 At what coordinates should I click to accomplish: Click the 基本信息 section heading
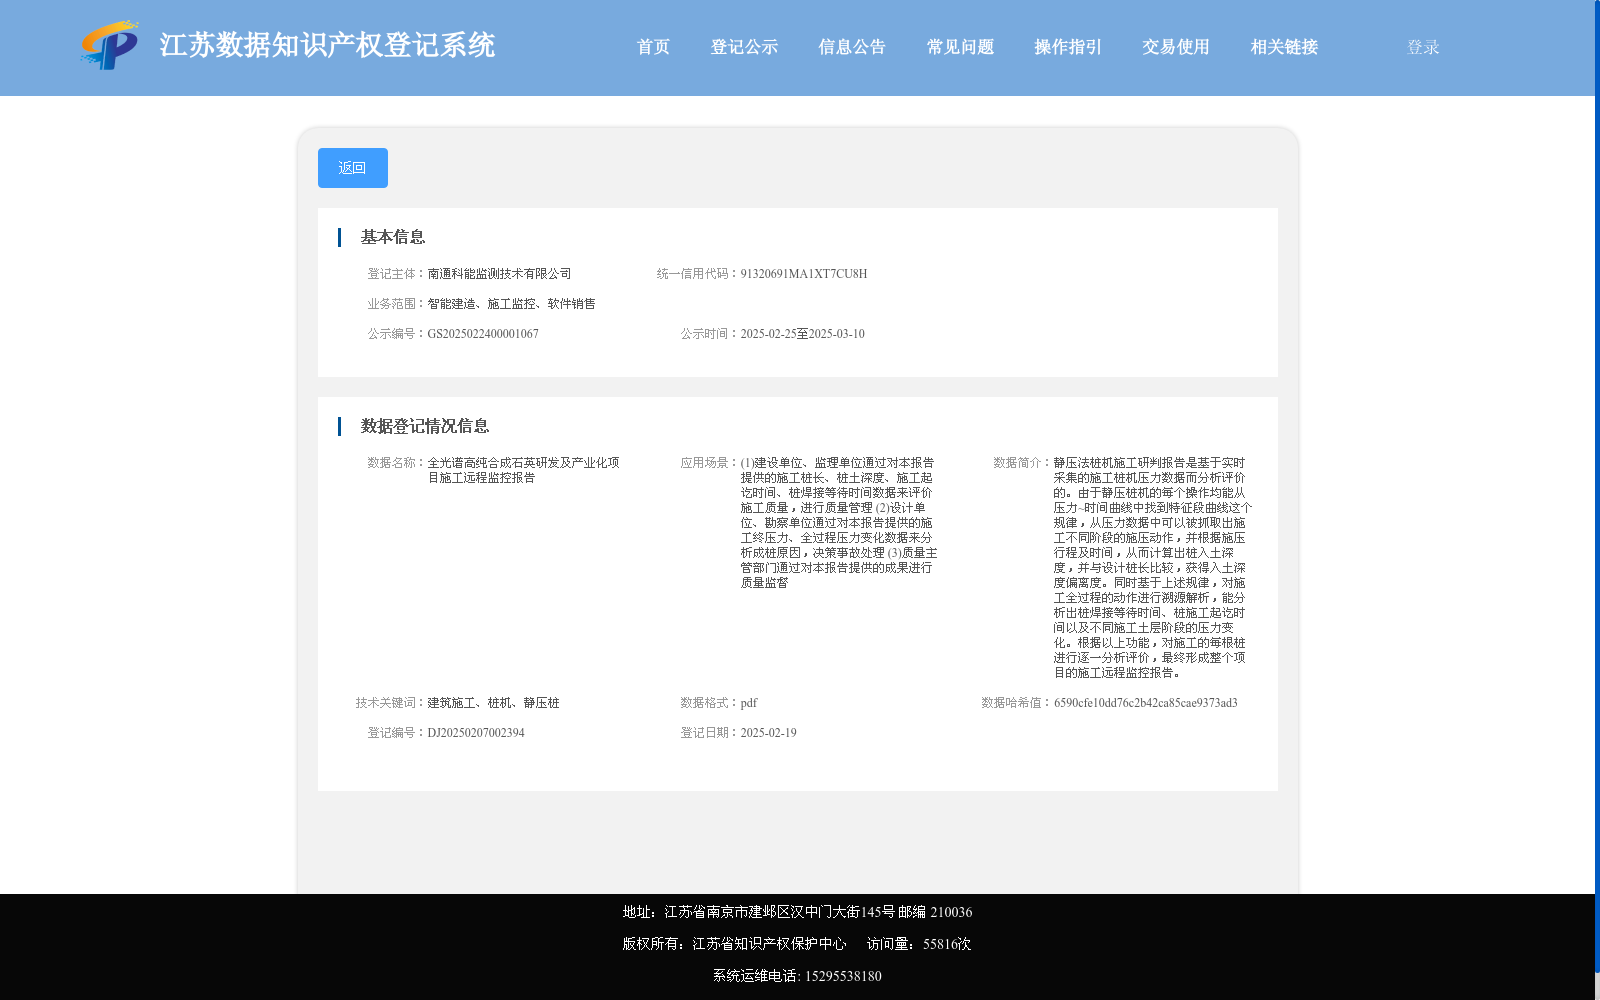pos(393,237)
